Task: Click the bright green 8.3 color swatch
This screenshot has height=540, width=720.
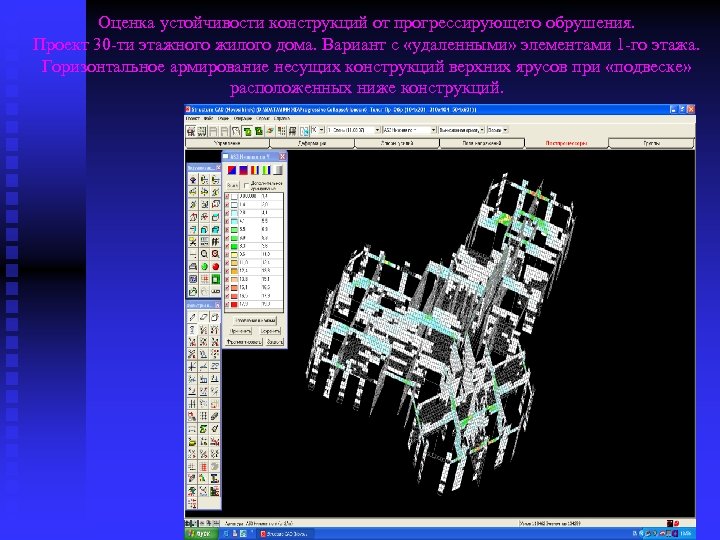Action: [234, 246]
